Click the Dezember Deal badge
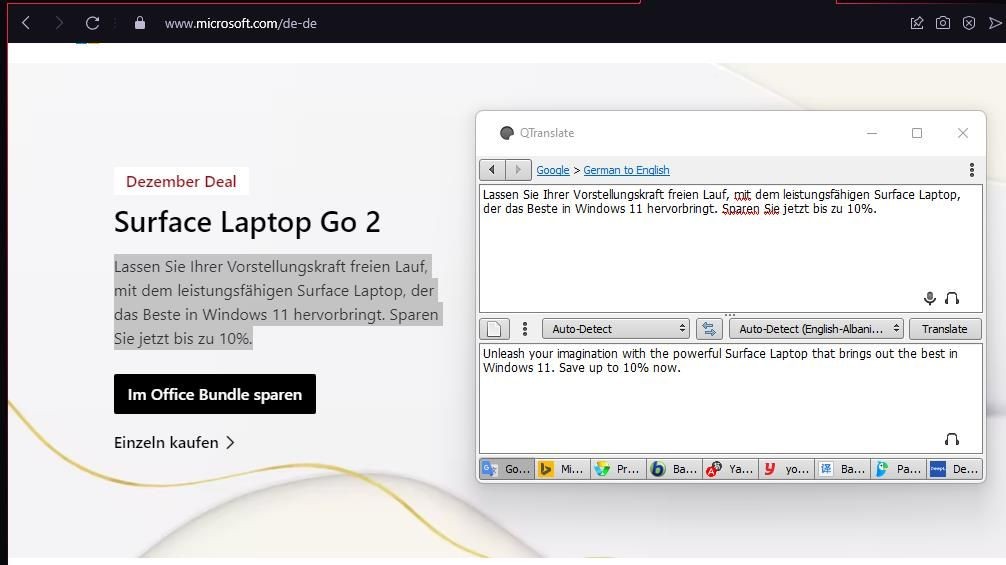 181,181
